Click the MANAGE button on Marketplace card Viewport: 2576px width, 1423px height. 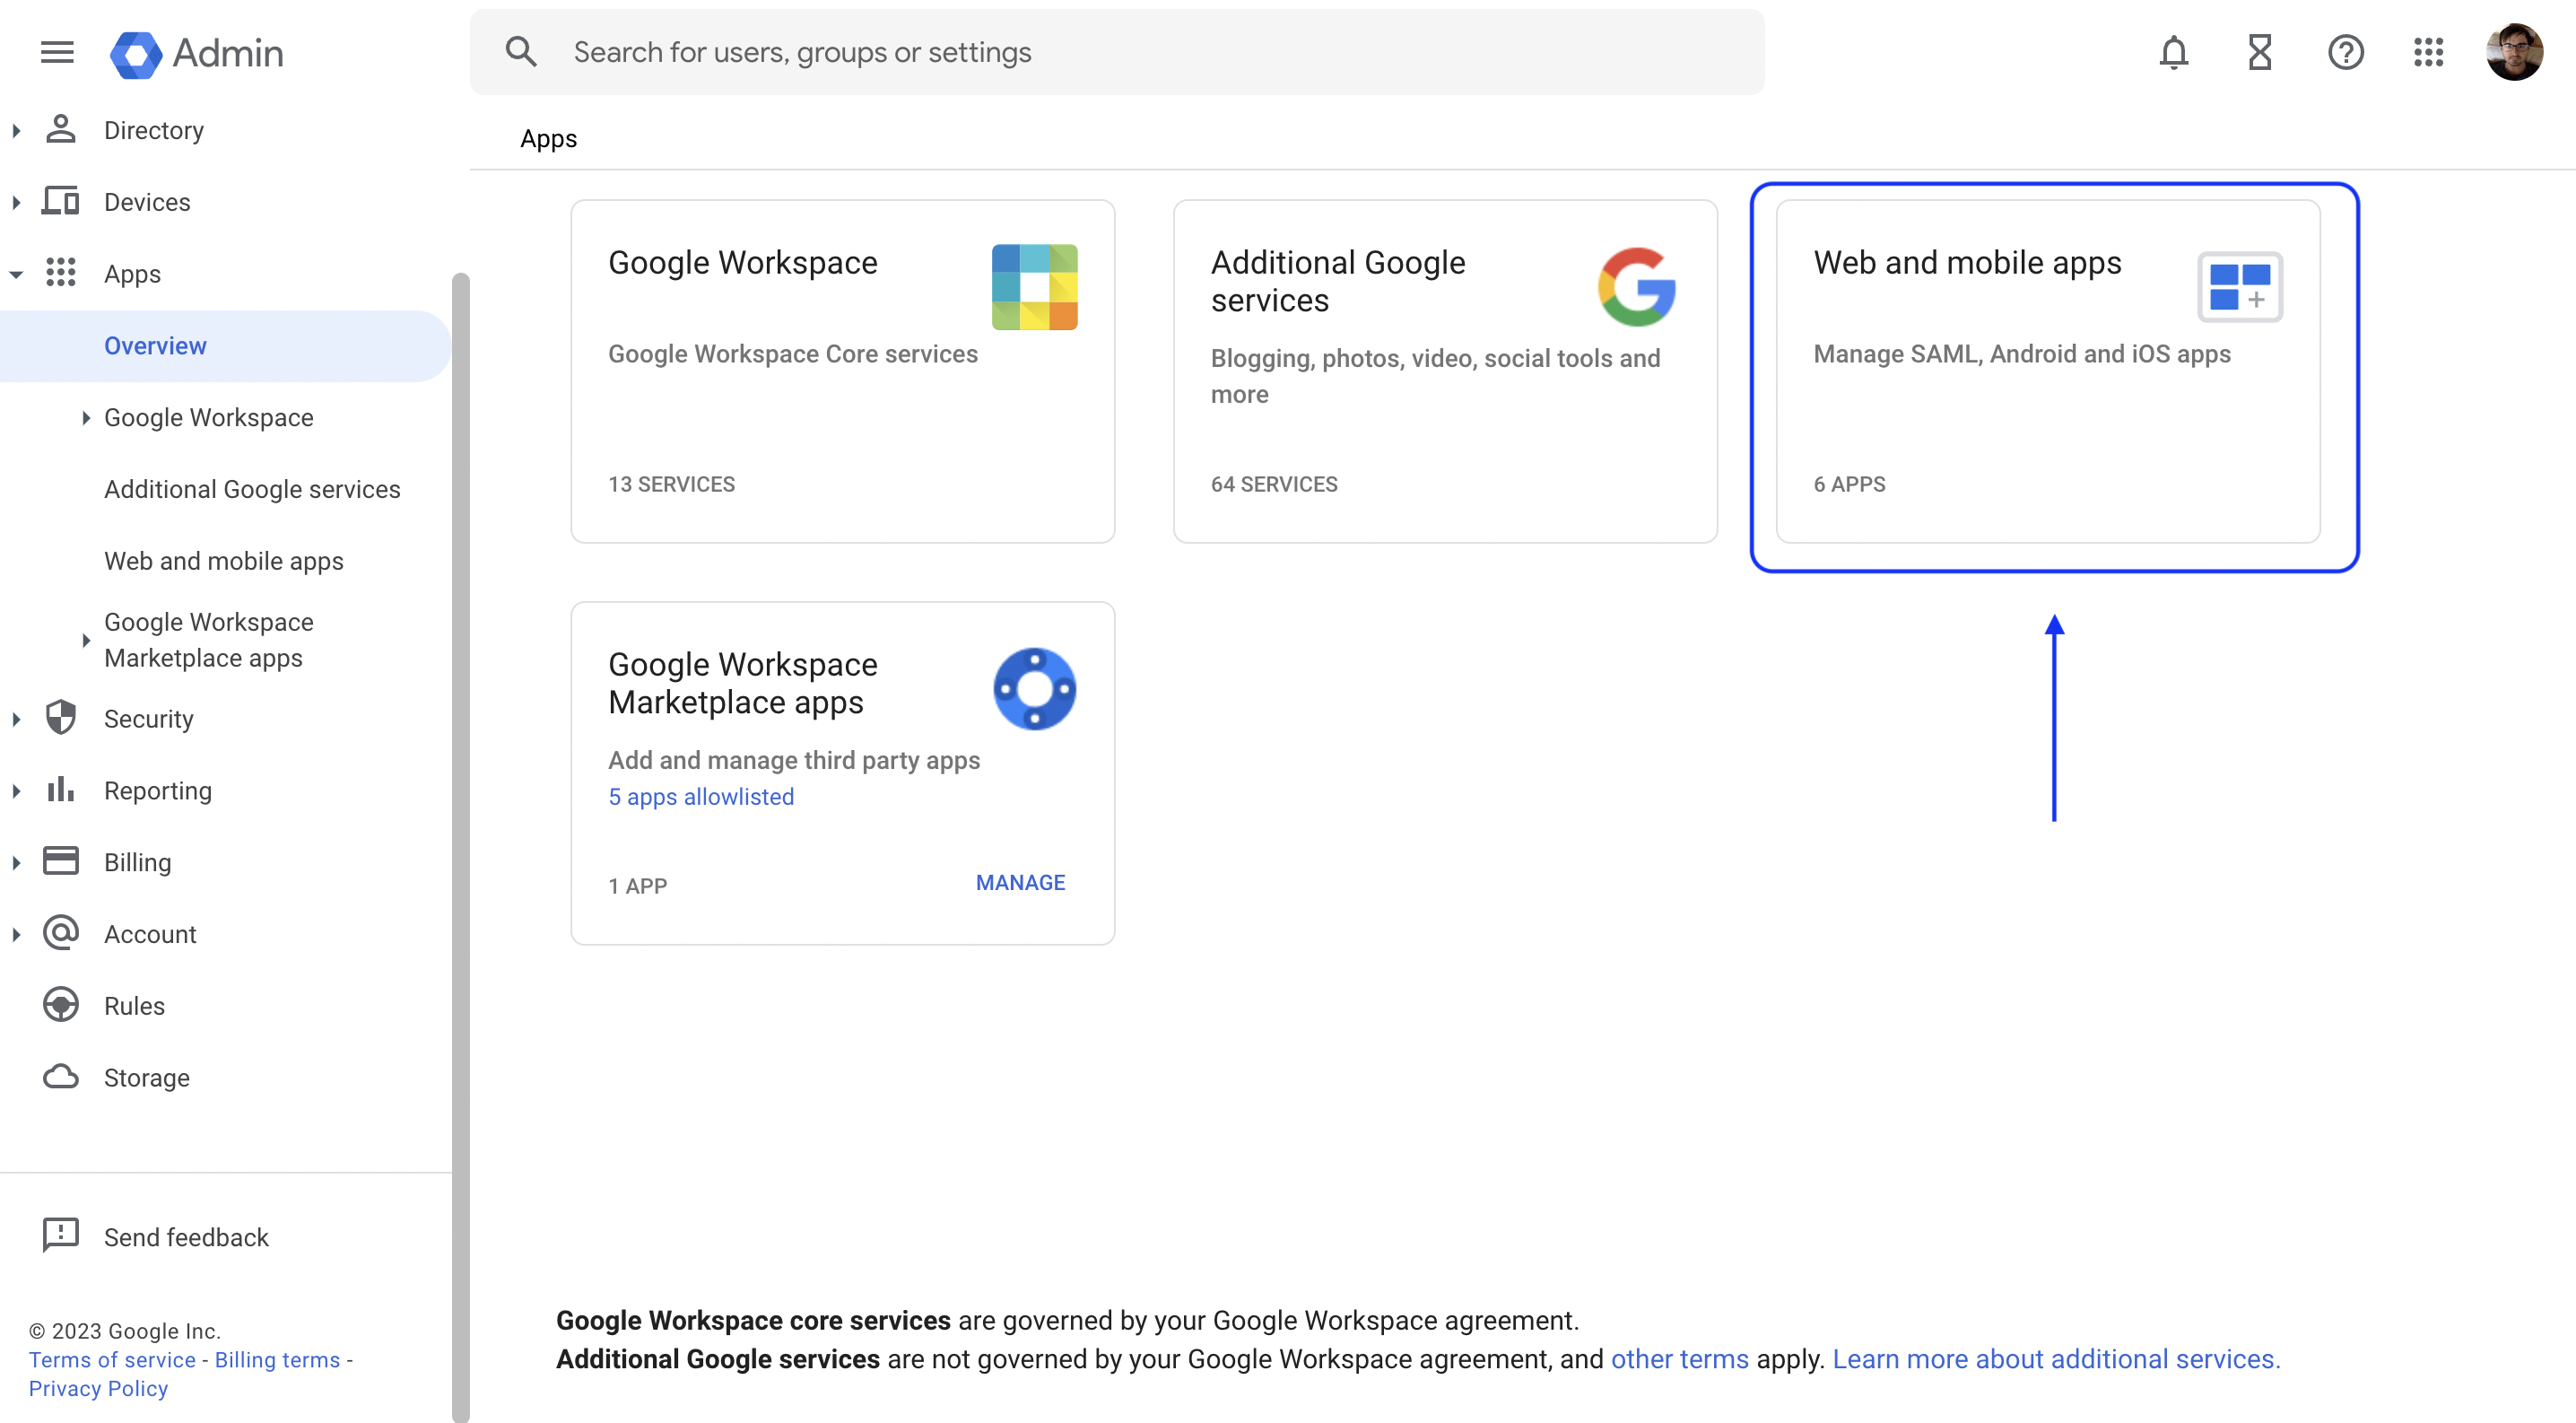pyautogui.click(x=1020, y=882)
